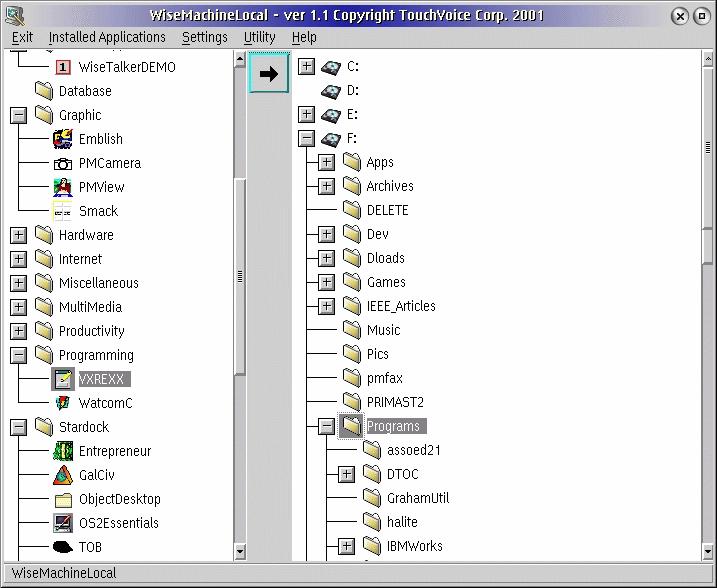Select the GalCiv game icon

pos(62,475)
